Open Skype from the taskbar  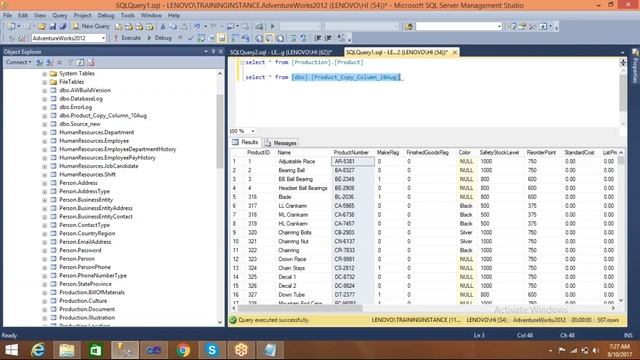212,350
